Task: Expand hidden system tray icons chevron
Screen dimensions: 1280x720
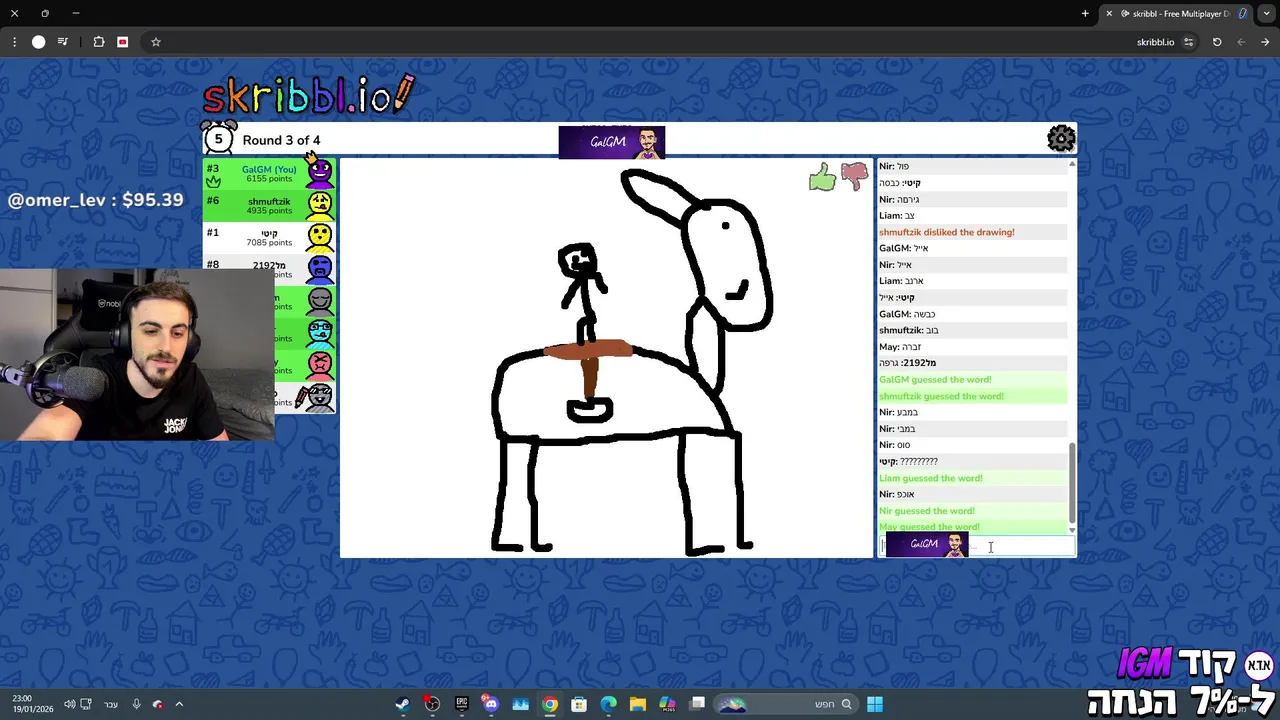Action: pyautogui.click(x=179, y=704)
